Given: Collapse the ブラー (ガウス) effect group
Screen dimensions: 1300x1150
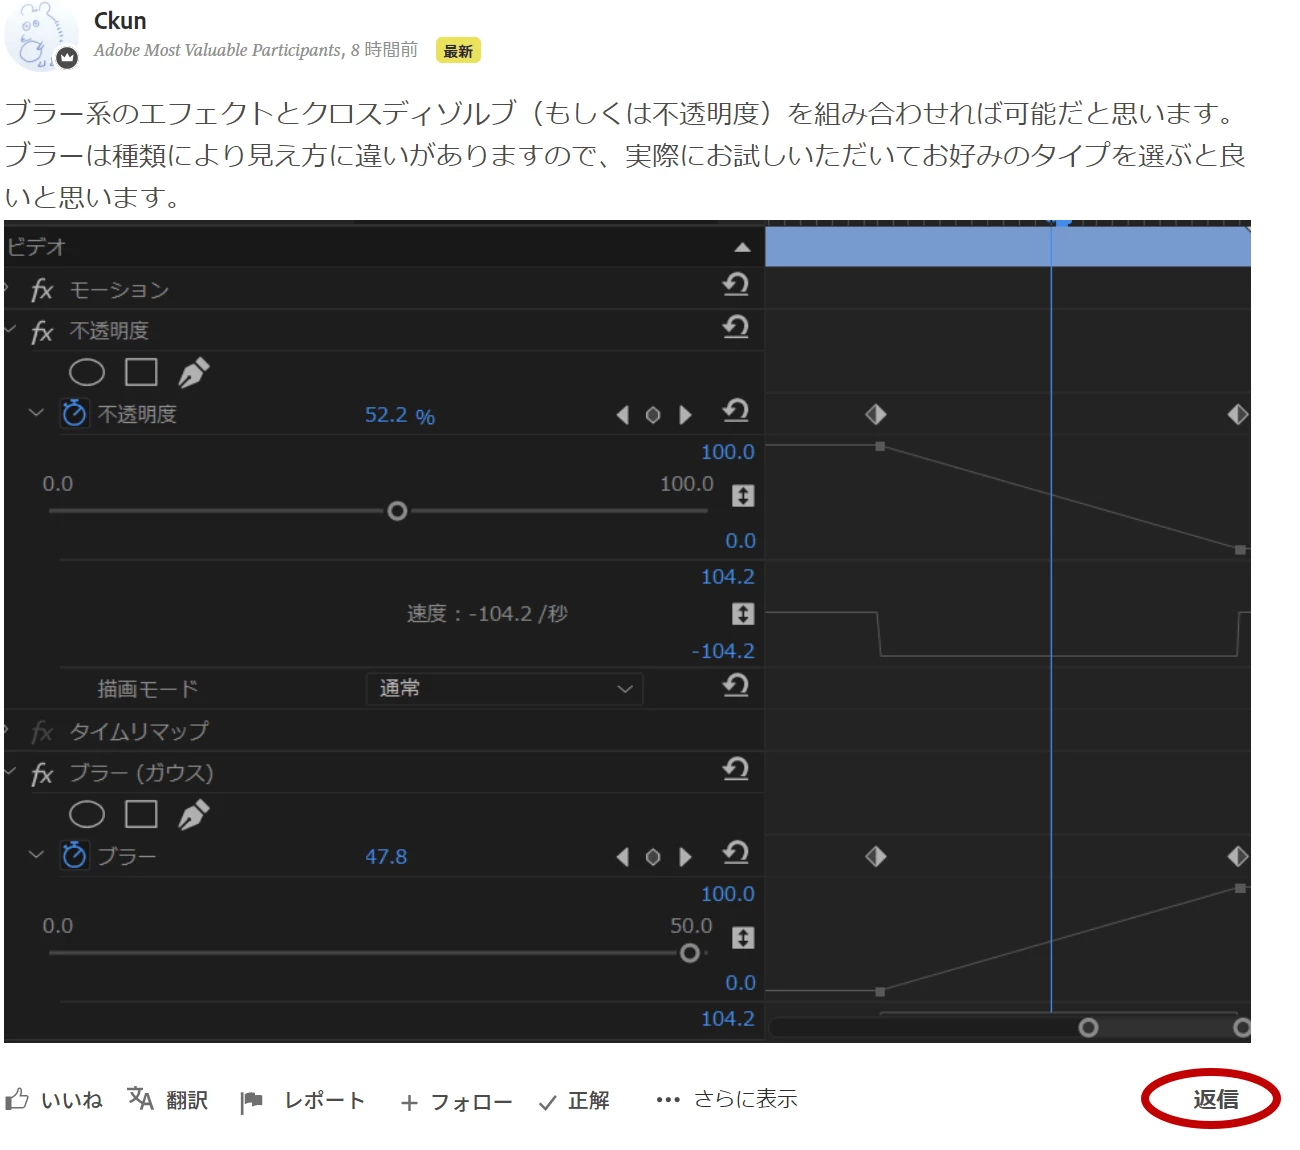Looking at the screenshot, I should (10, 771).
